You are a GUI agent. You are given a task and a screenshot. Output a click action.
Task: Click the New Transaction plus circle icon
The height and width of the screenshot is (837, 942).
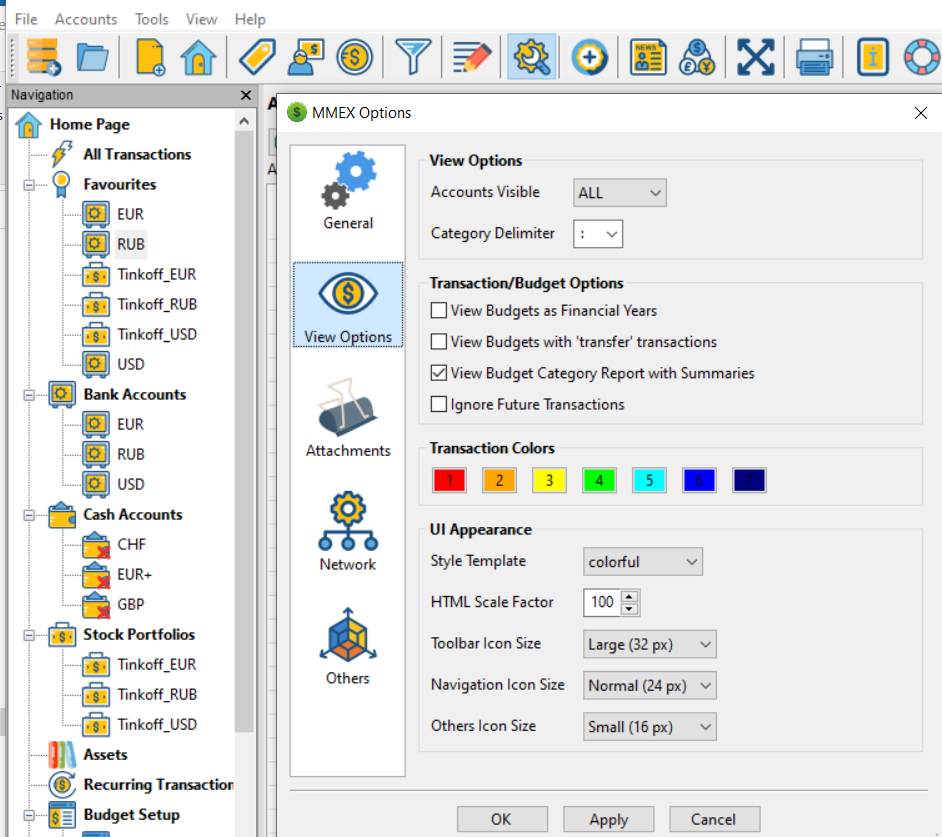[589, 57]
